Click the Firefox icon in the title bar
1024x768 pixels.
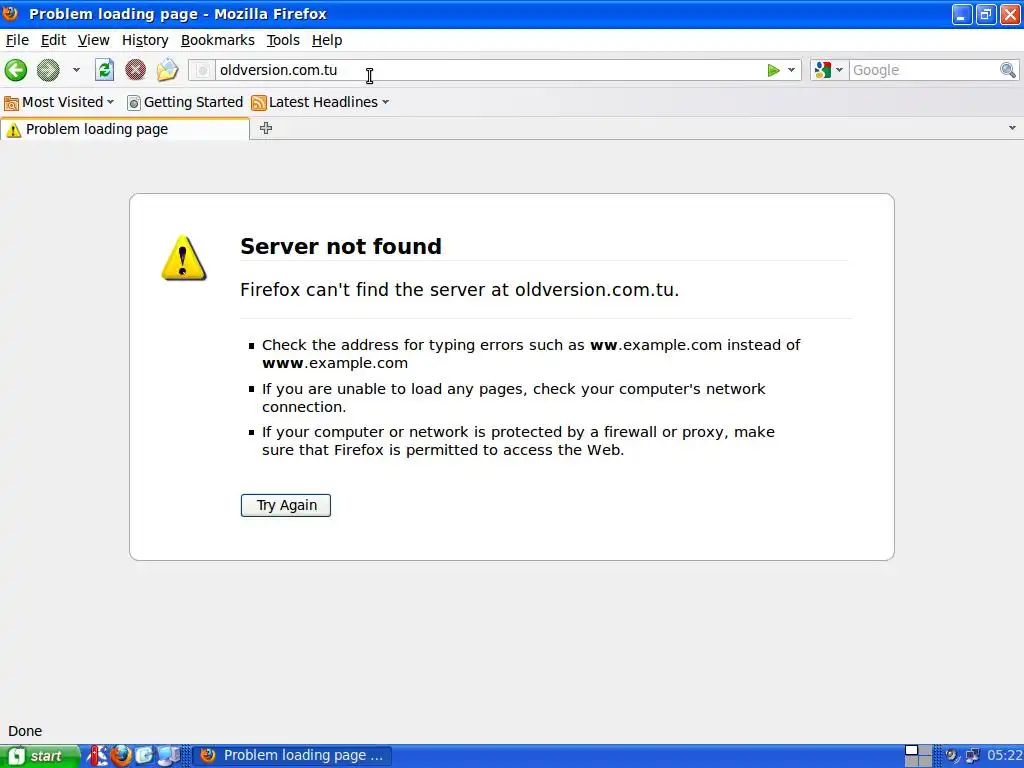(x=10, y=13)
